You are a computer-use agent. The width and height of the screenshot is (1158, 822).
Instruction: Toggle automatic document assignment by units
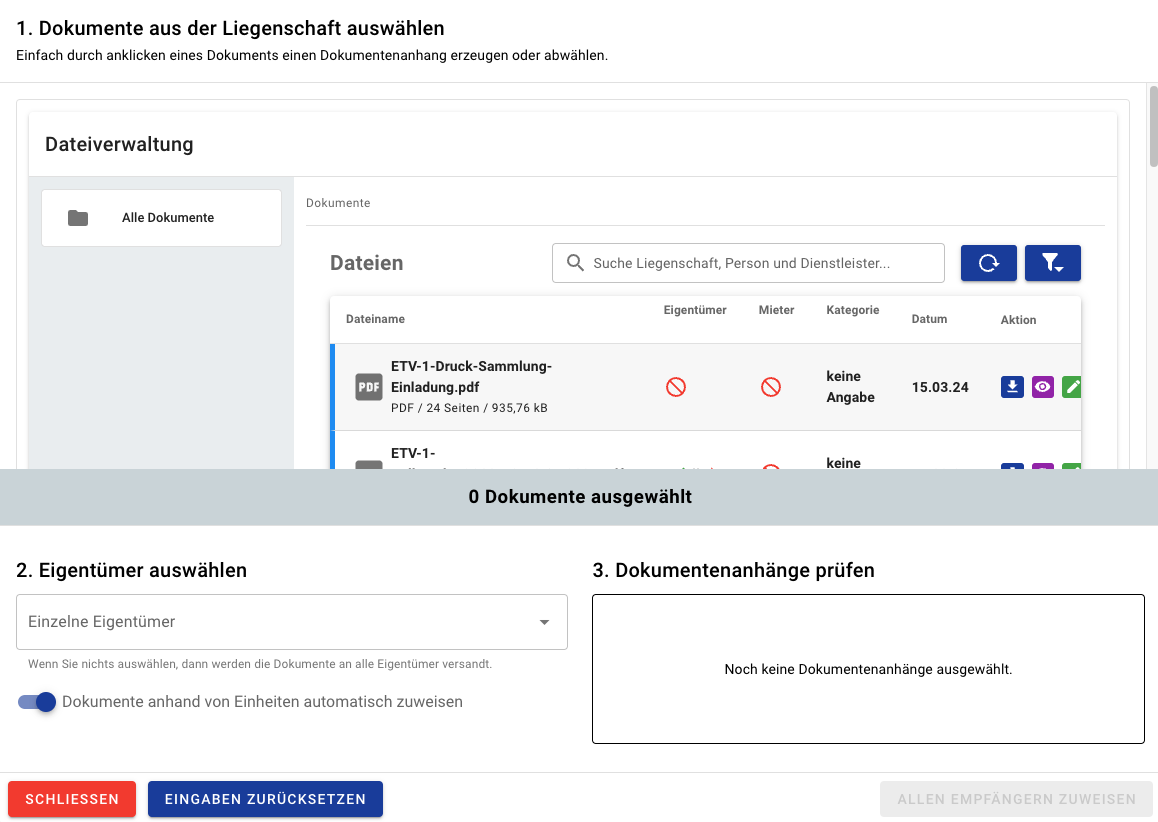point(37,702)
